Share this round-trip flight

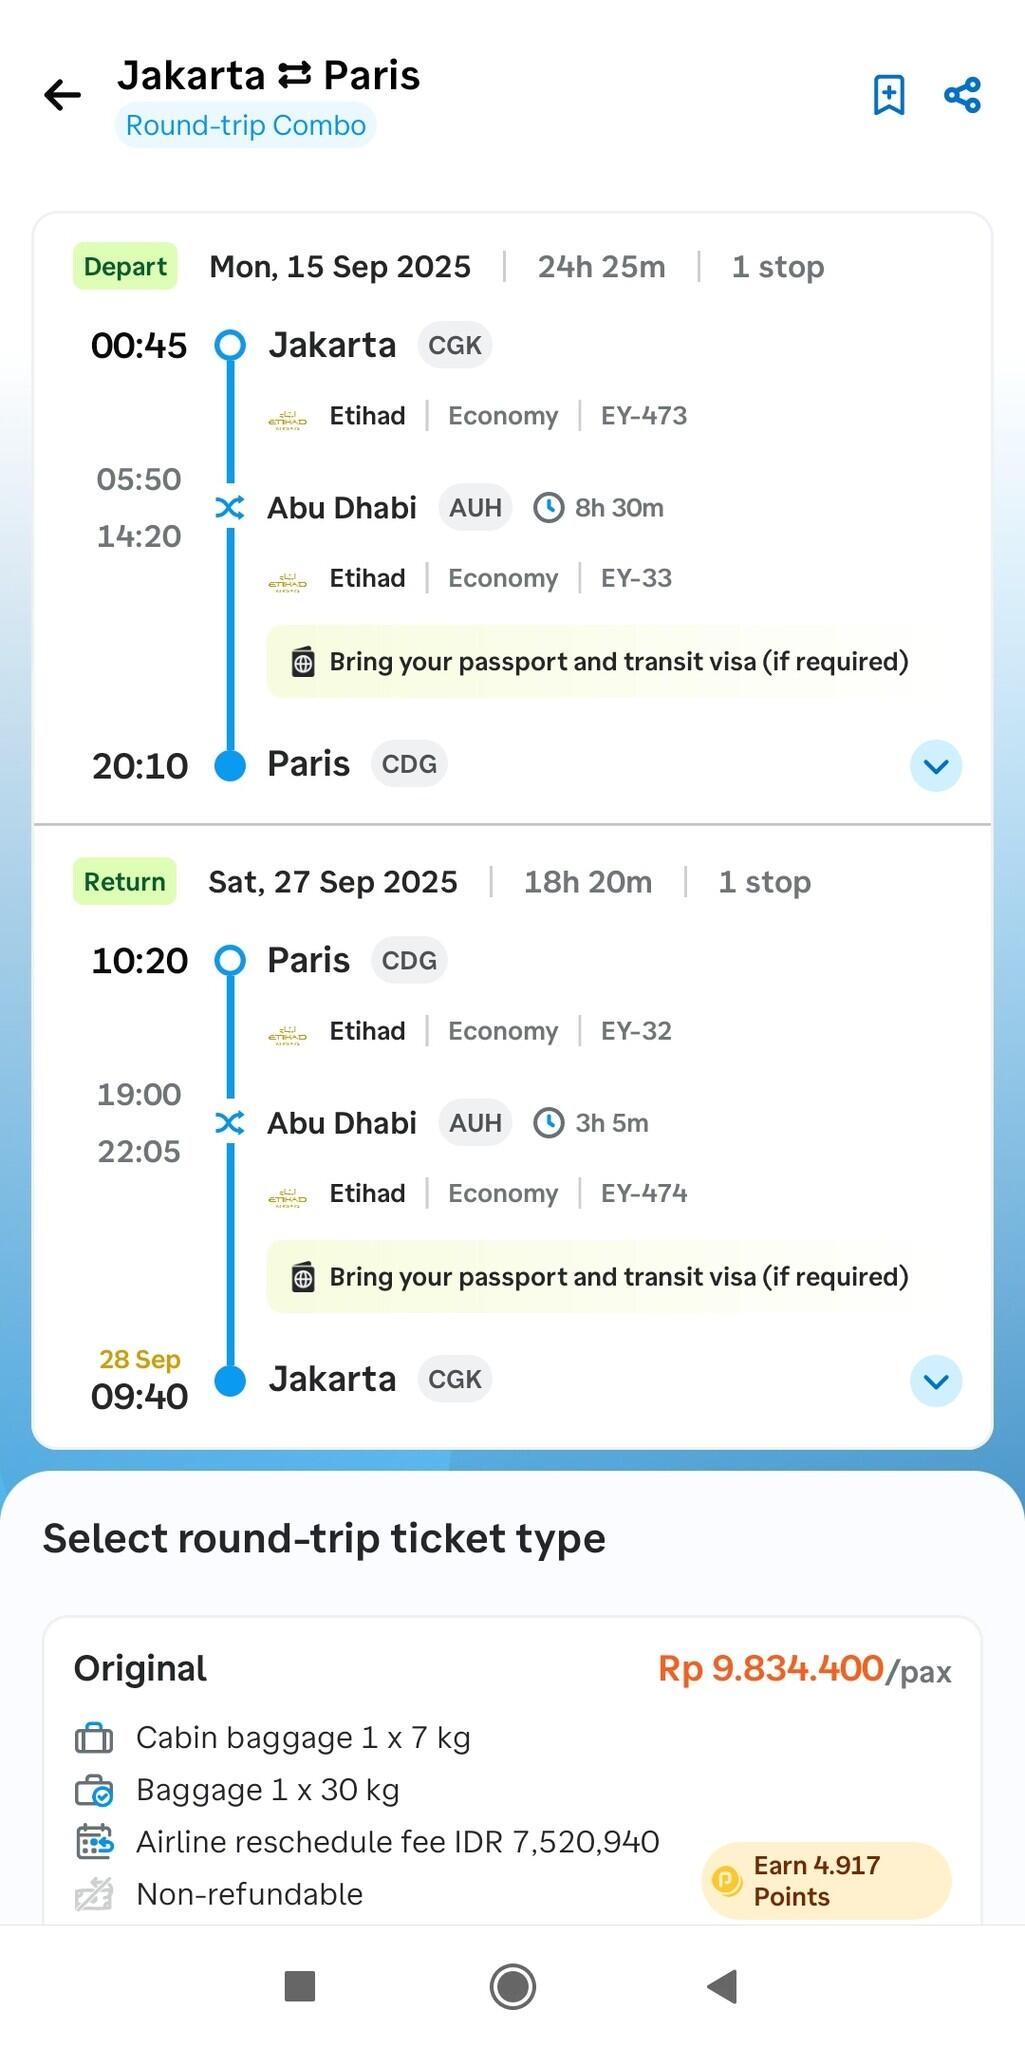tap(962, 95)
